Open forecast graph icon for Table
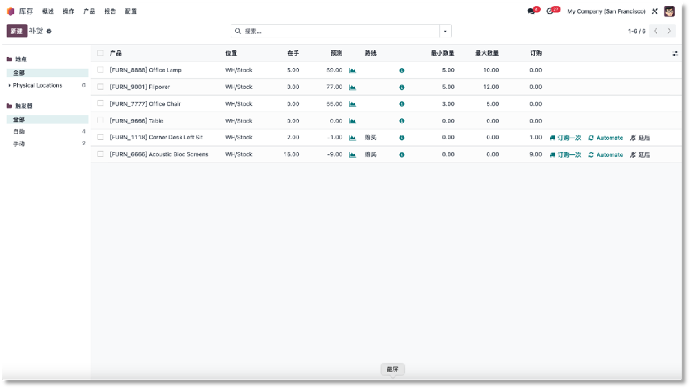Screen dimensions: 690x389 352,121
